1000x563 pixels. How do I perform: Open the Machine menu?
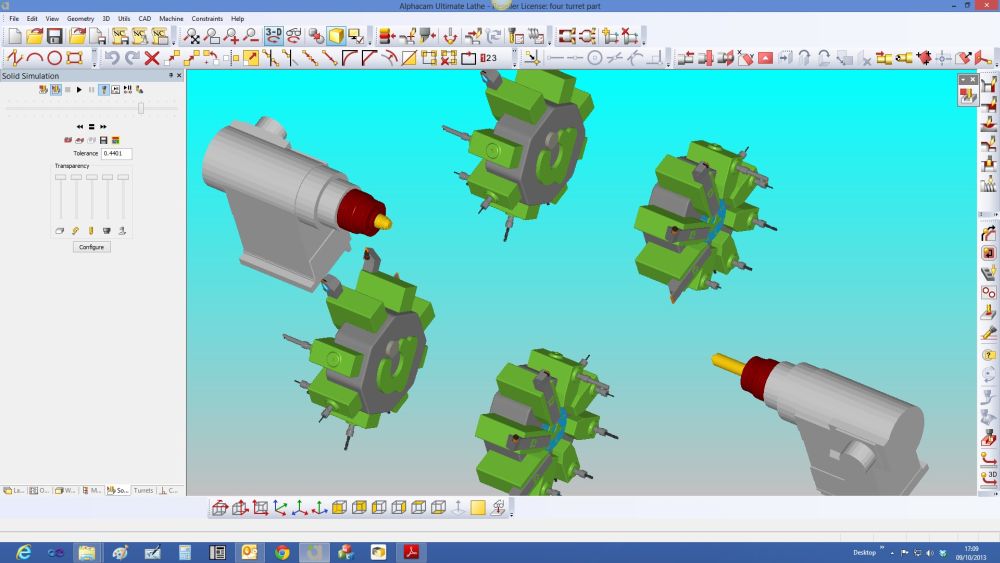coord(171,18)
